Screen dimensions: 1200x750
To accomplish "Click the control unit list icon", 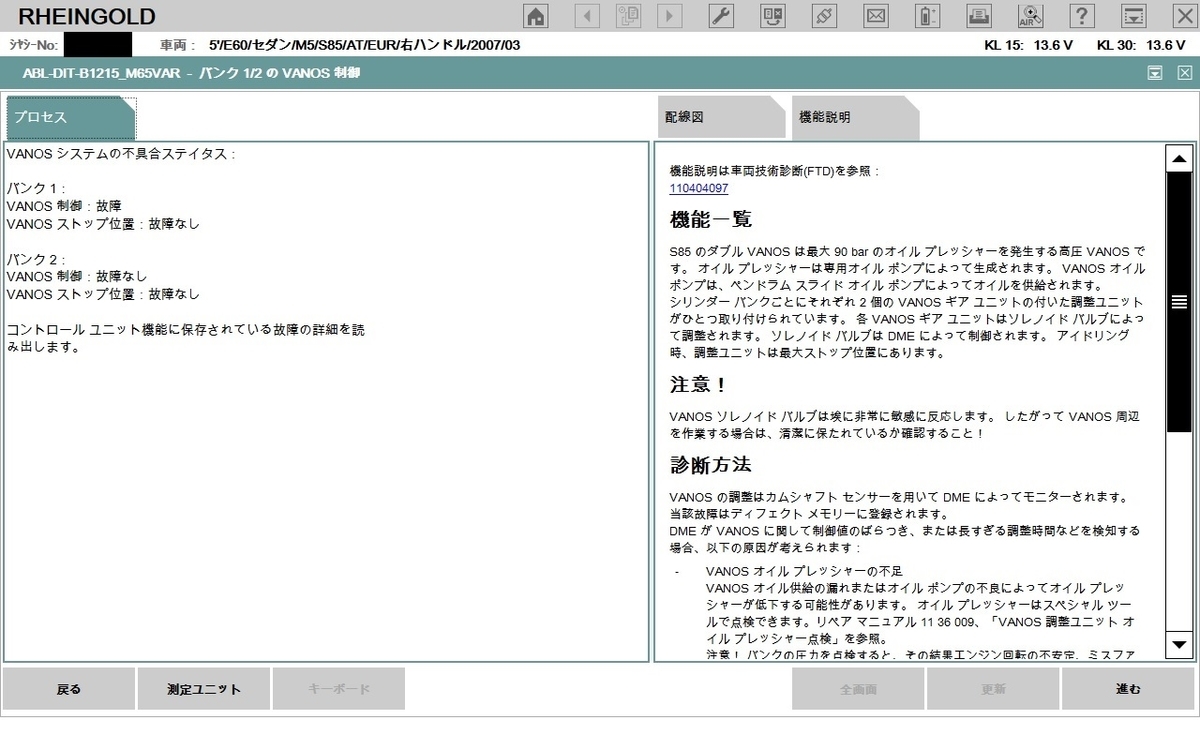I will 773,15.
